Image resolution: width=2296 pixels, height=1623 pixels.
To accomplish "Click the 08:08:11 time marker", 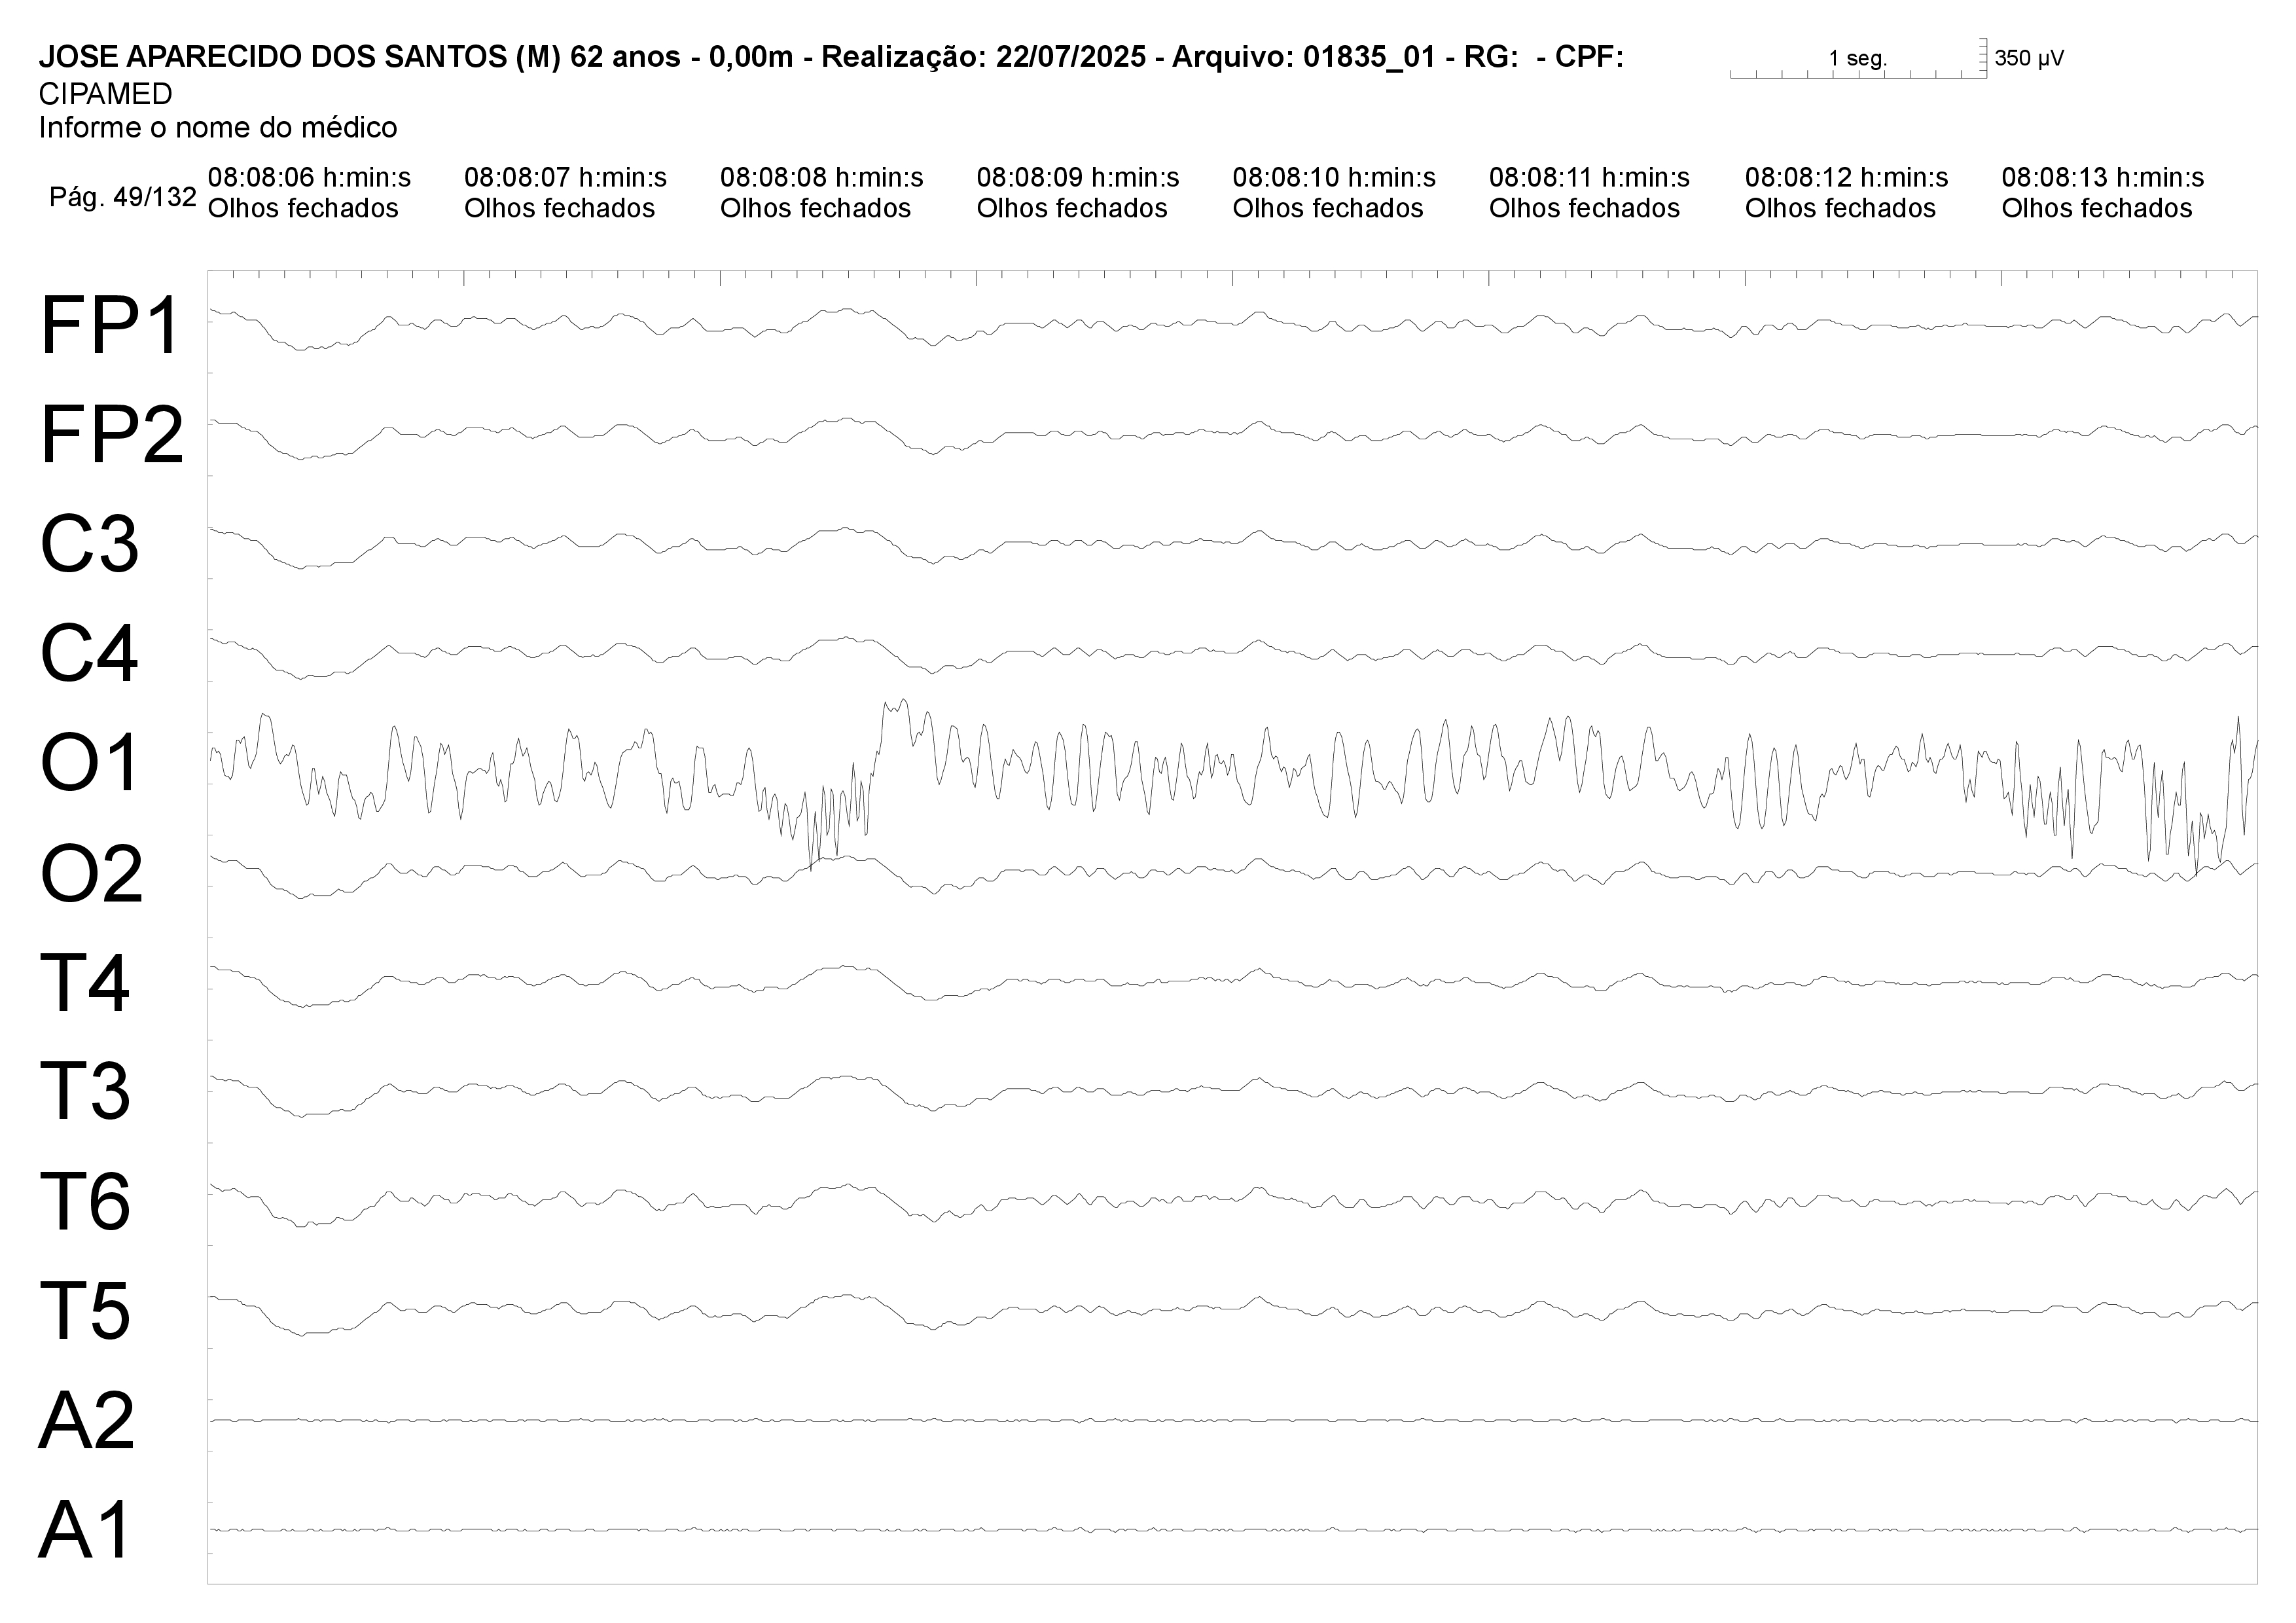I will pos(1589,178).
